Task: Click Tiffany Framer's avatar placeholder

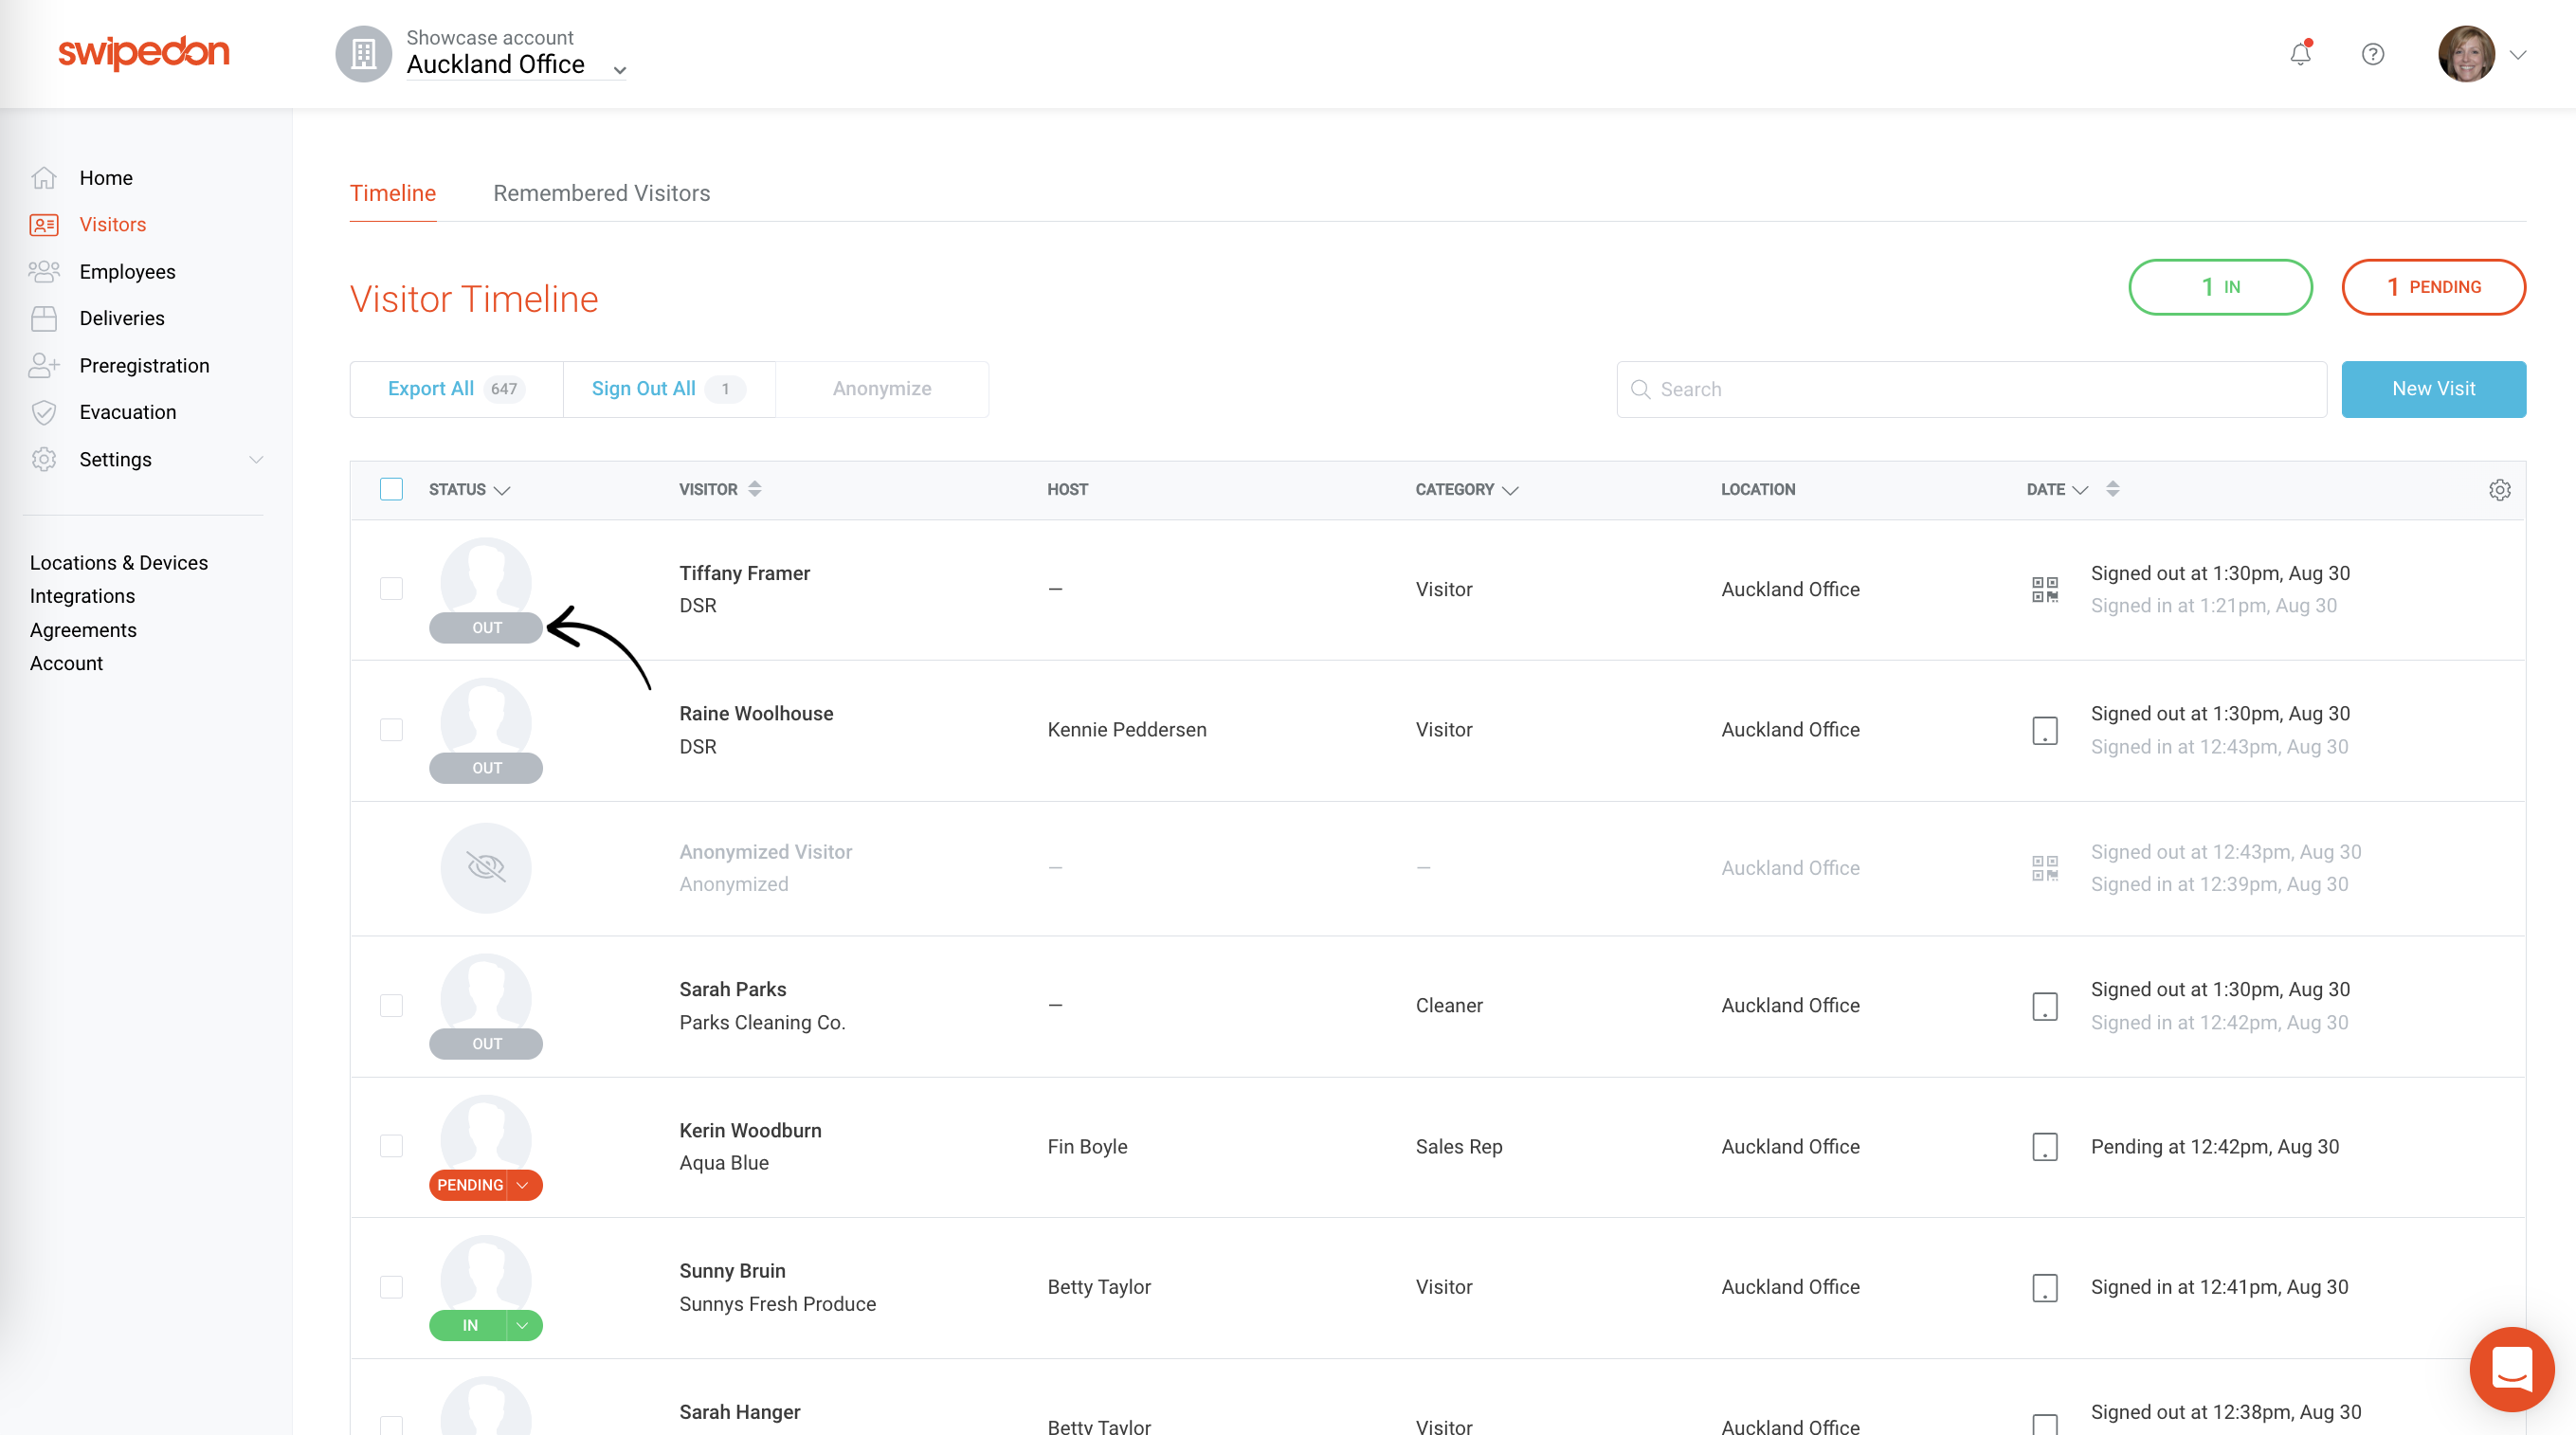Action: pyautogui.click(x=486, y=577)
